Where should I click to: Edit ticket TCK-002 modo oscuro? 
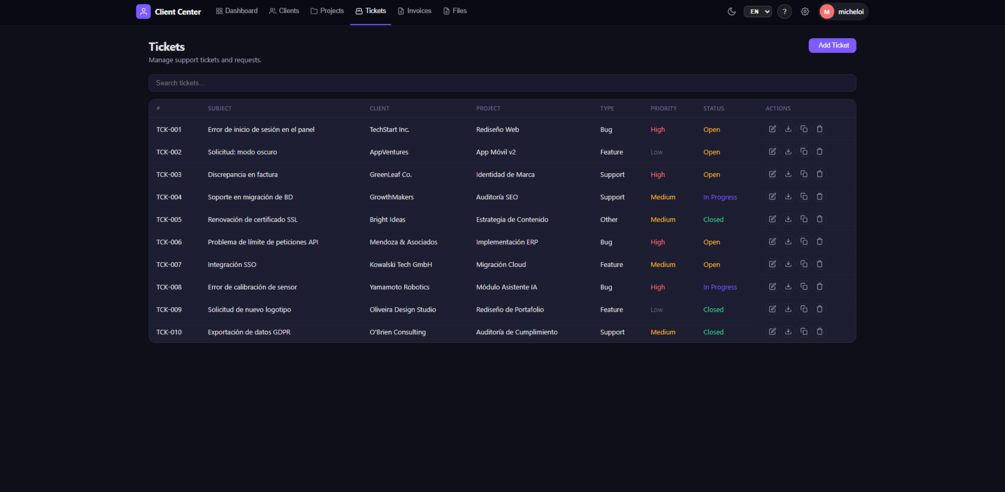772,152
